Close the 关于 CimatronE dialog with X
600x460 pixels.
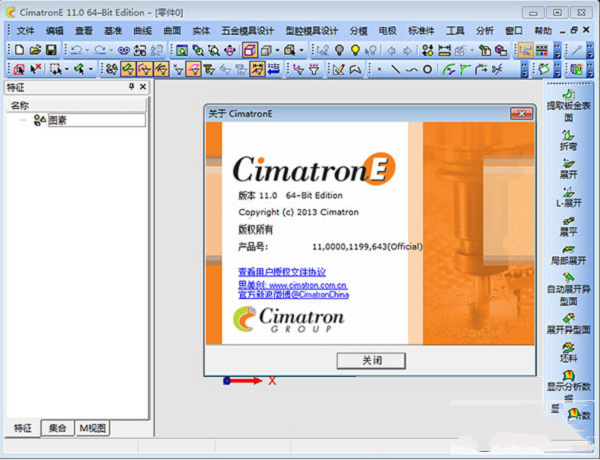click(521, 114)
